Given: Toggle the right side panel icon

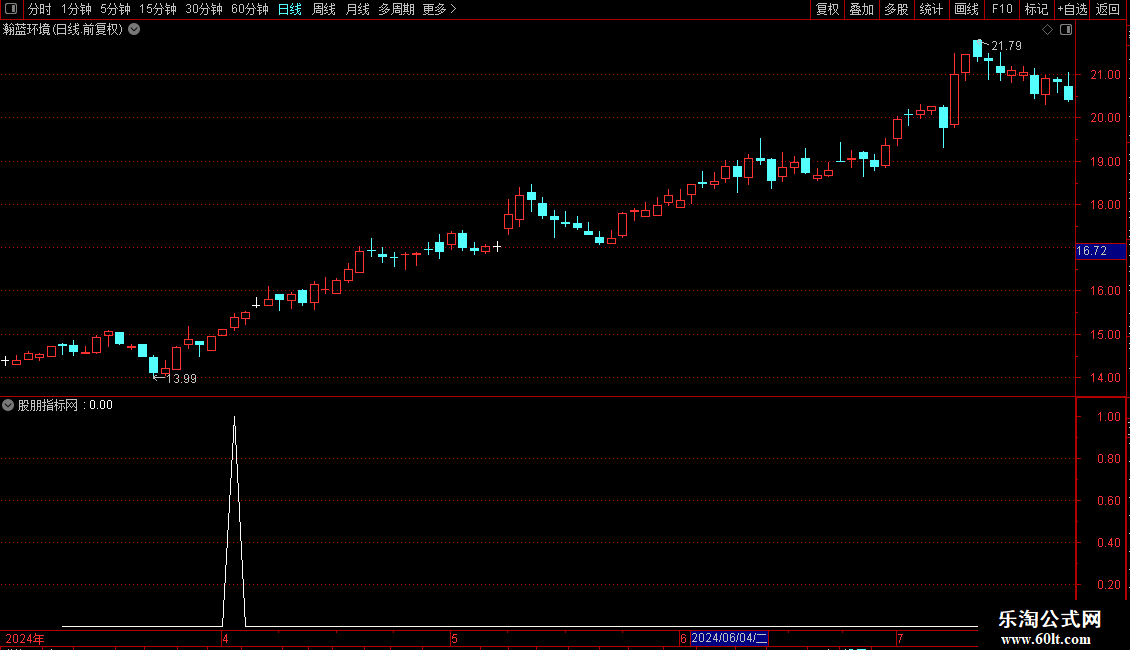Looking at the screenshot, I should (x=1066, y=30).
